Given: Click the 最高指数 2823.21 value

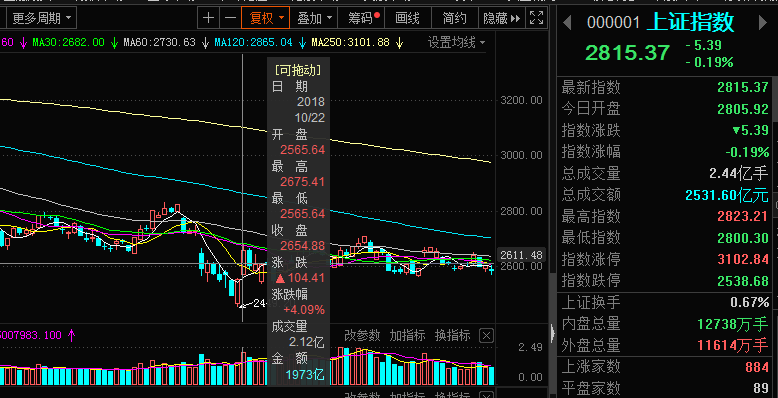Looking at the screenshot, I should [743, 216].
